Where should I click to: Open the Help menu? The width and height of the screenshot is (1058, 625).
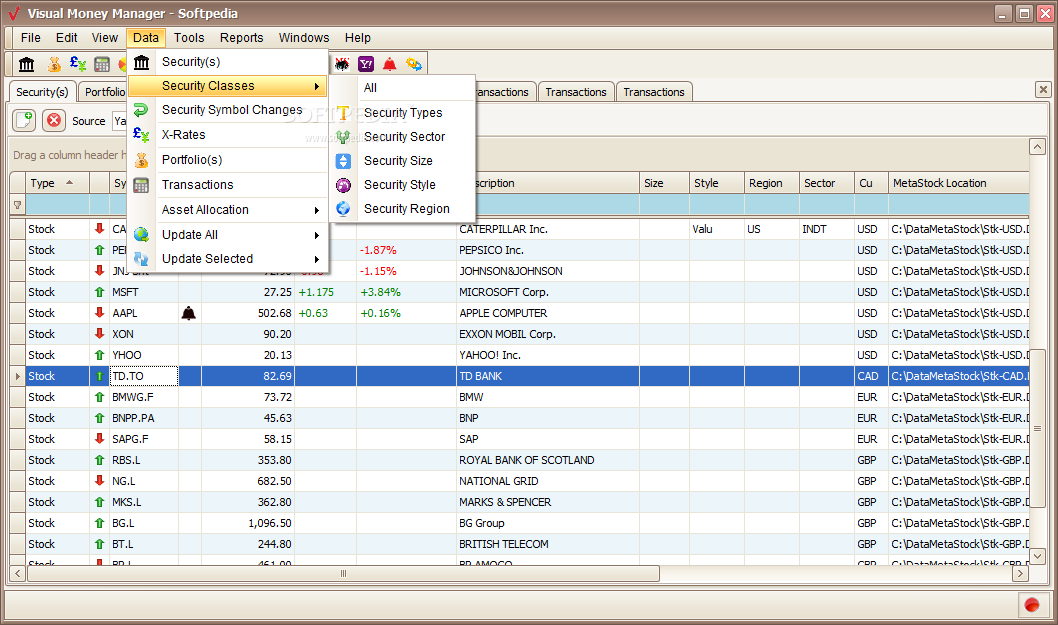coord(358,38)
